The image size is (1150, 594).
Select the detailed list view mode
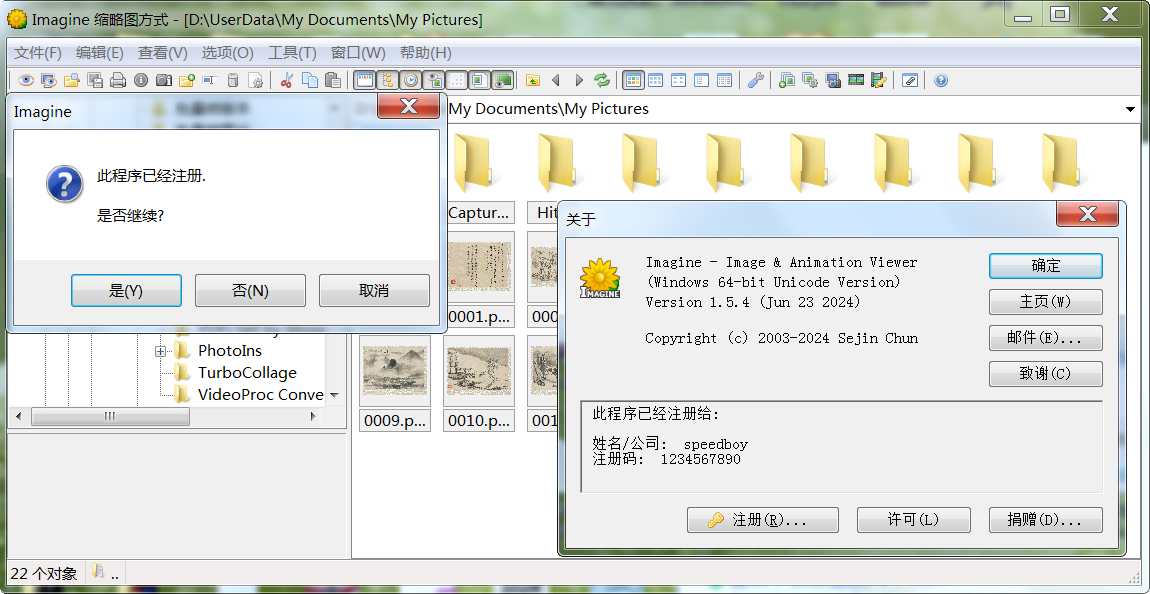[x=725, y=80]
